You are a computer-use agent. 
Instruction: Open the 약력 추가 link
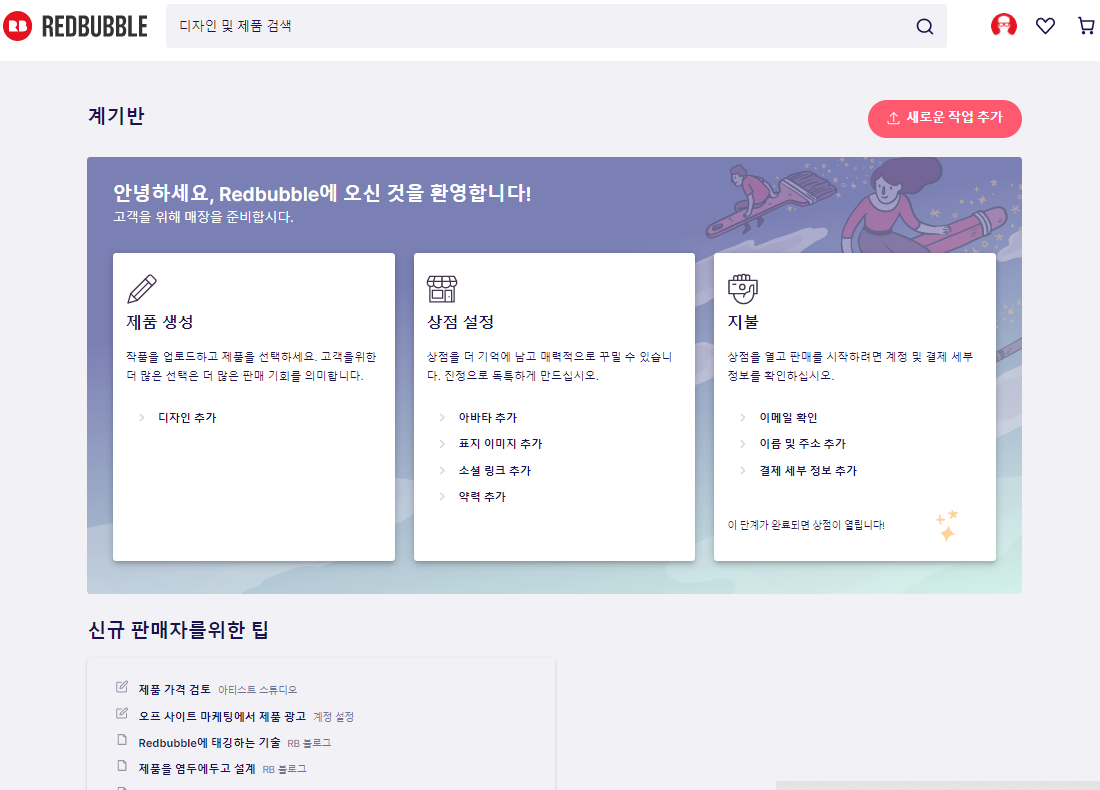pos(482,496)
